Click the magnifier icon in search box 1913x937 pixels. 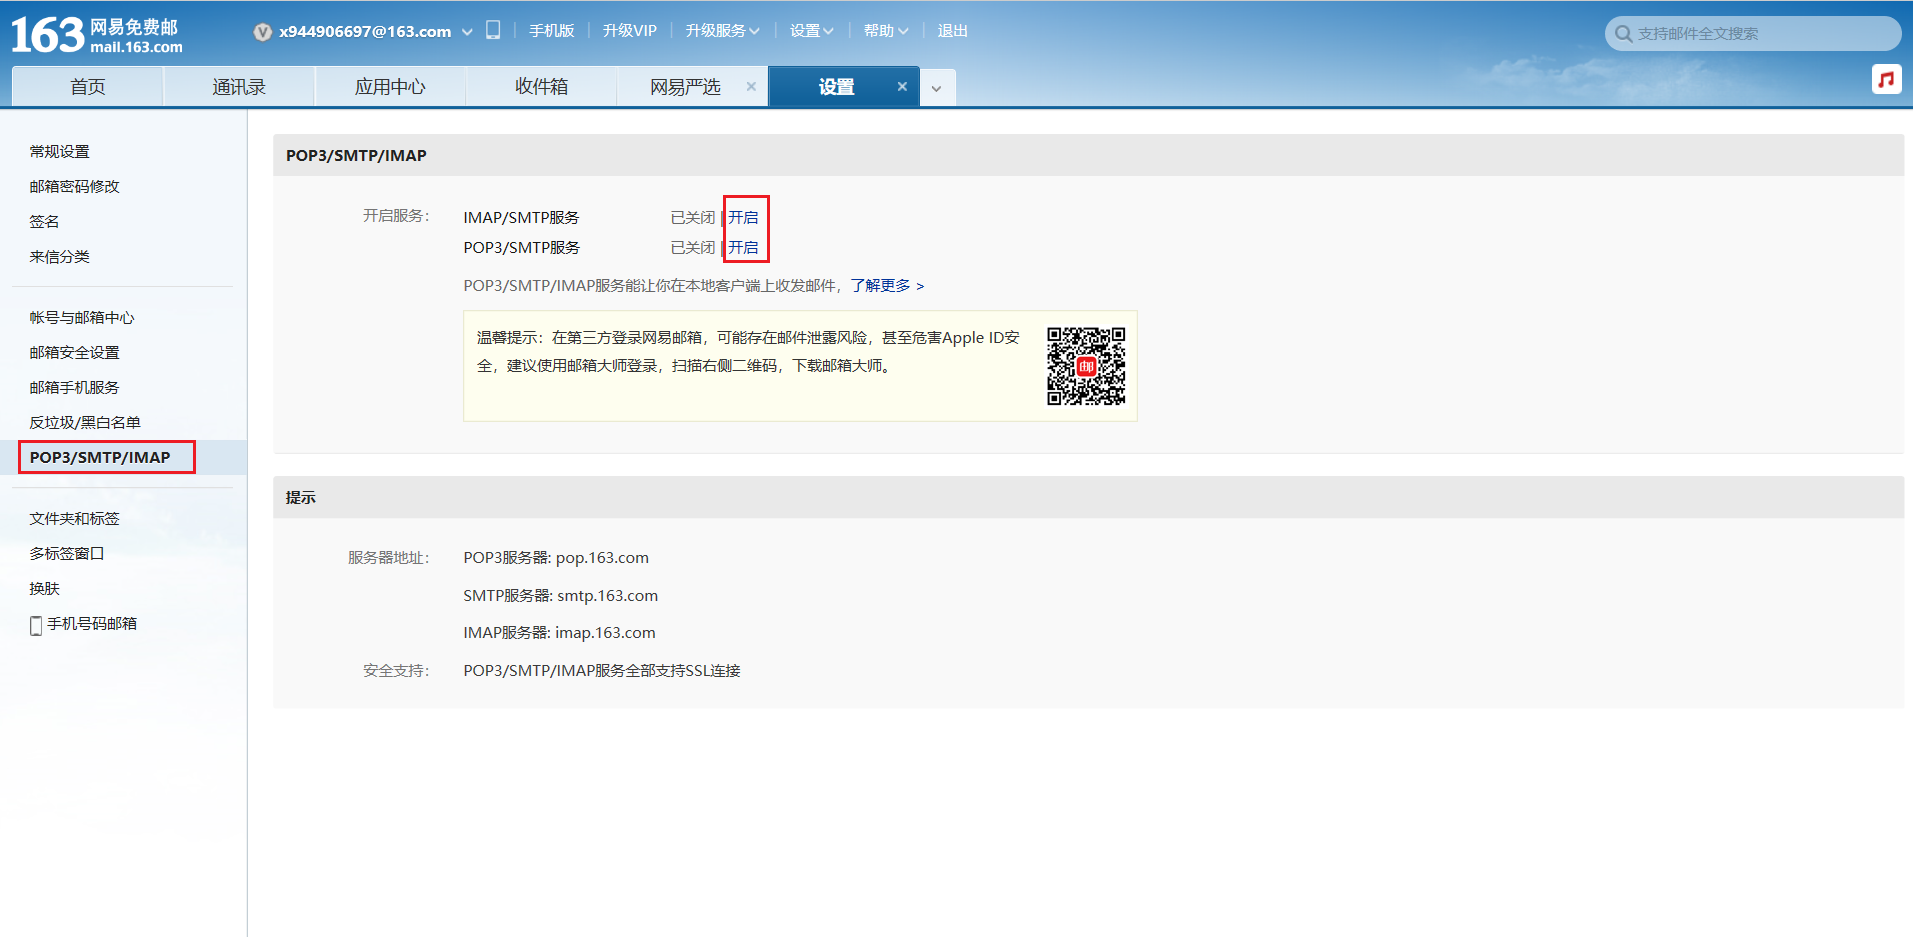[x=1623, y=34]
